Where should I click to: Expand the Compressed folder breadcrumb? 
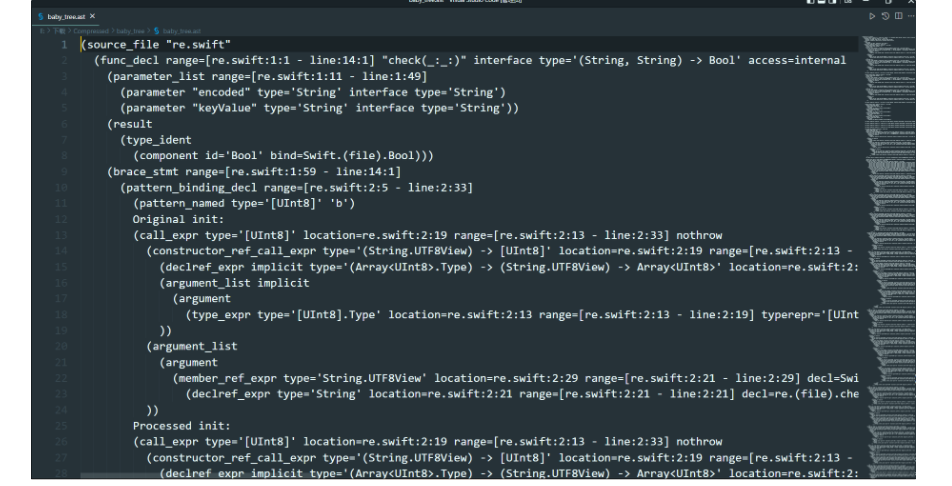point(90,31)
